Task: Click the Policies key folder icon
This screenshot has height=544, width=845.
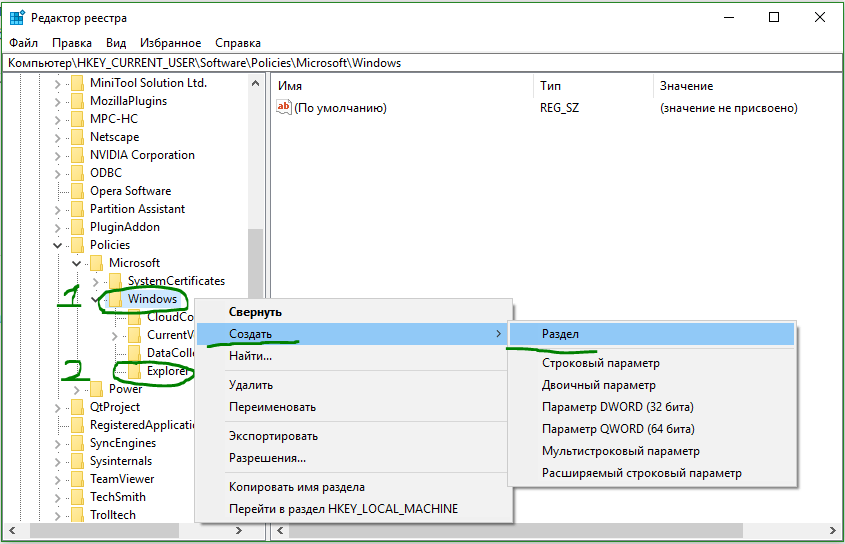Action: 77,245
